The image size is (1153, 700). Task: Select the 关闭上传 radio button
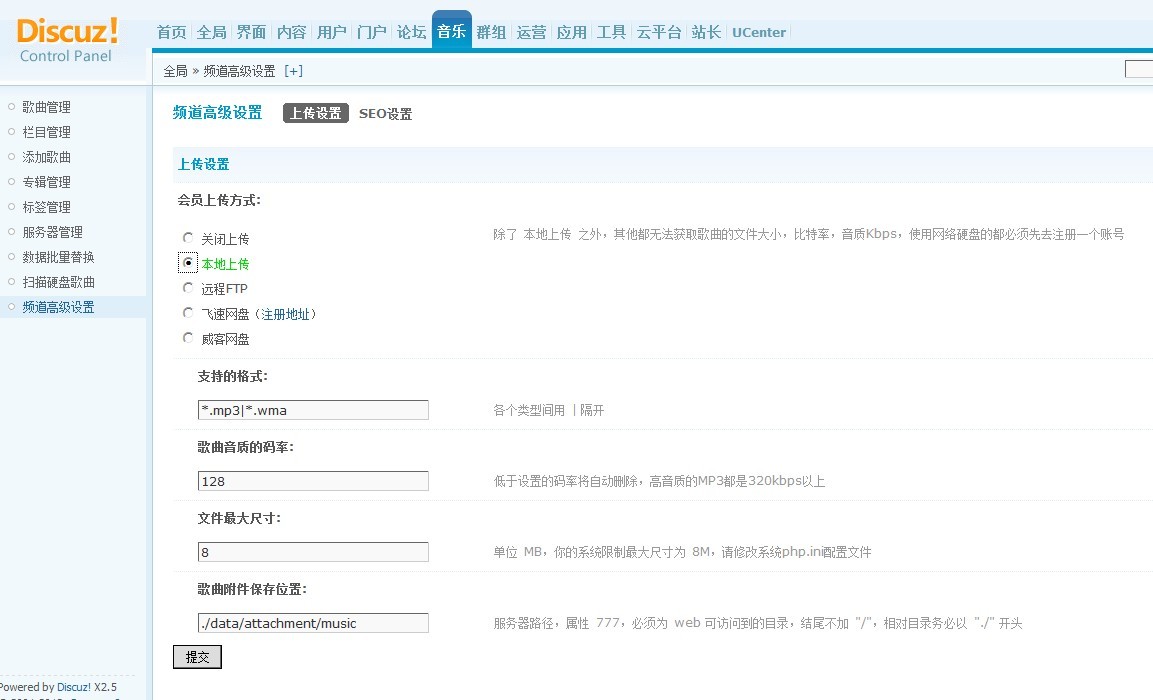(188, 238)
